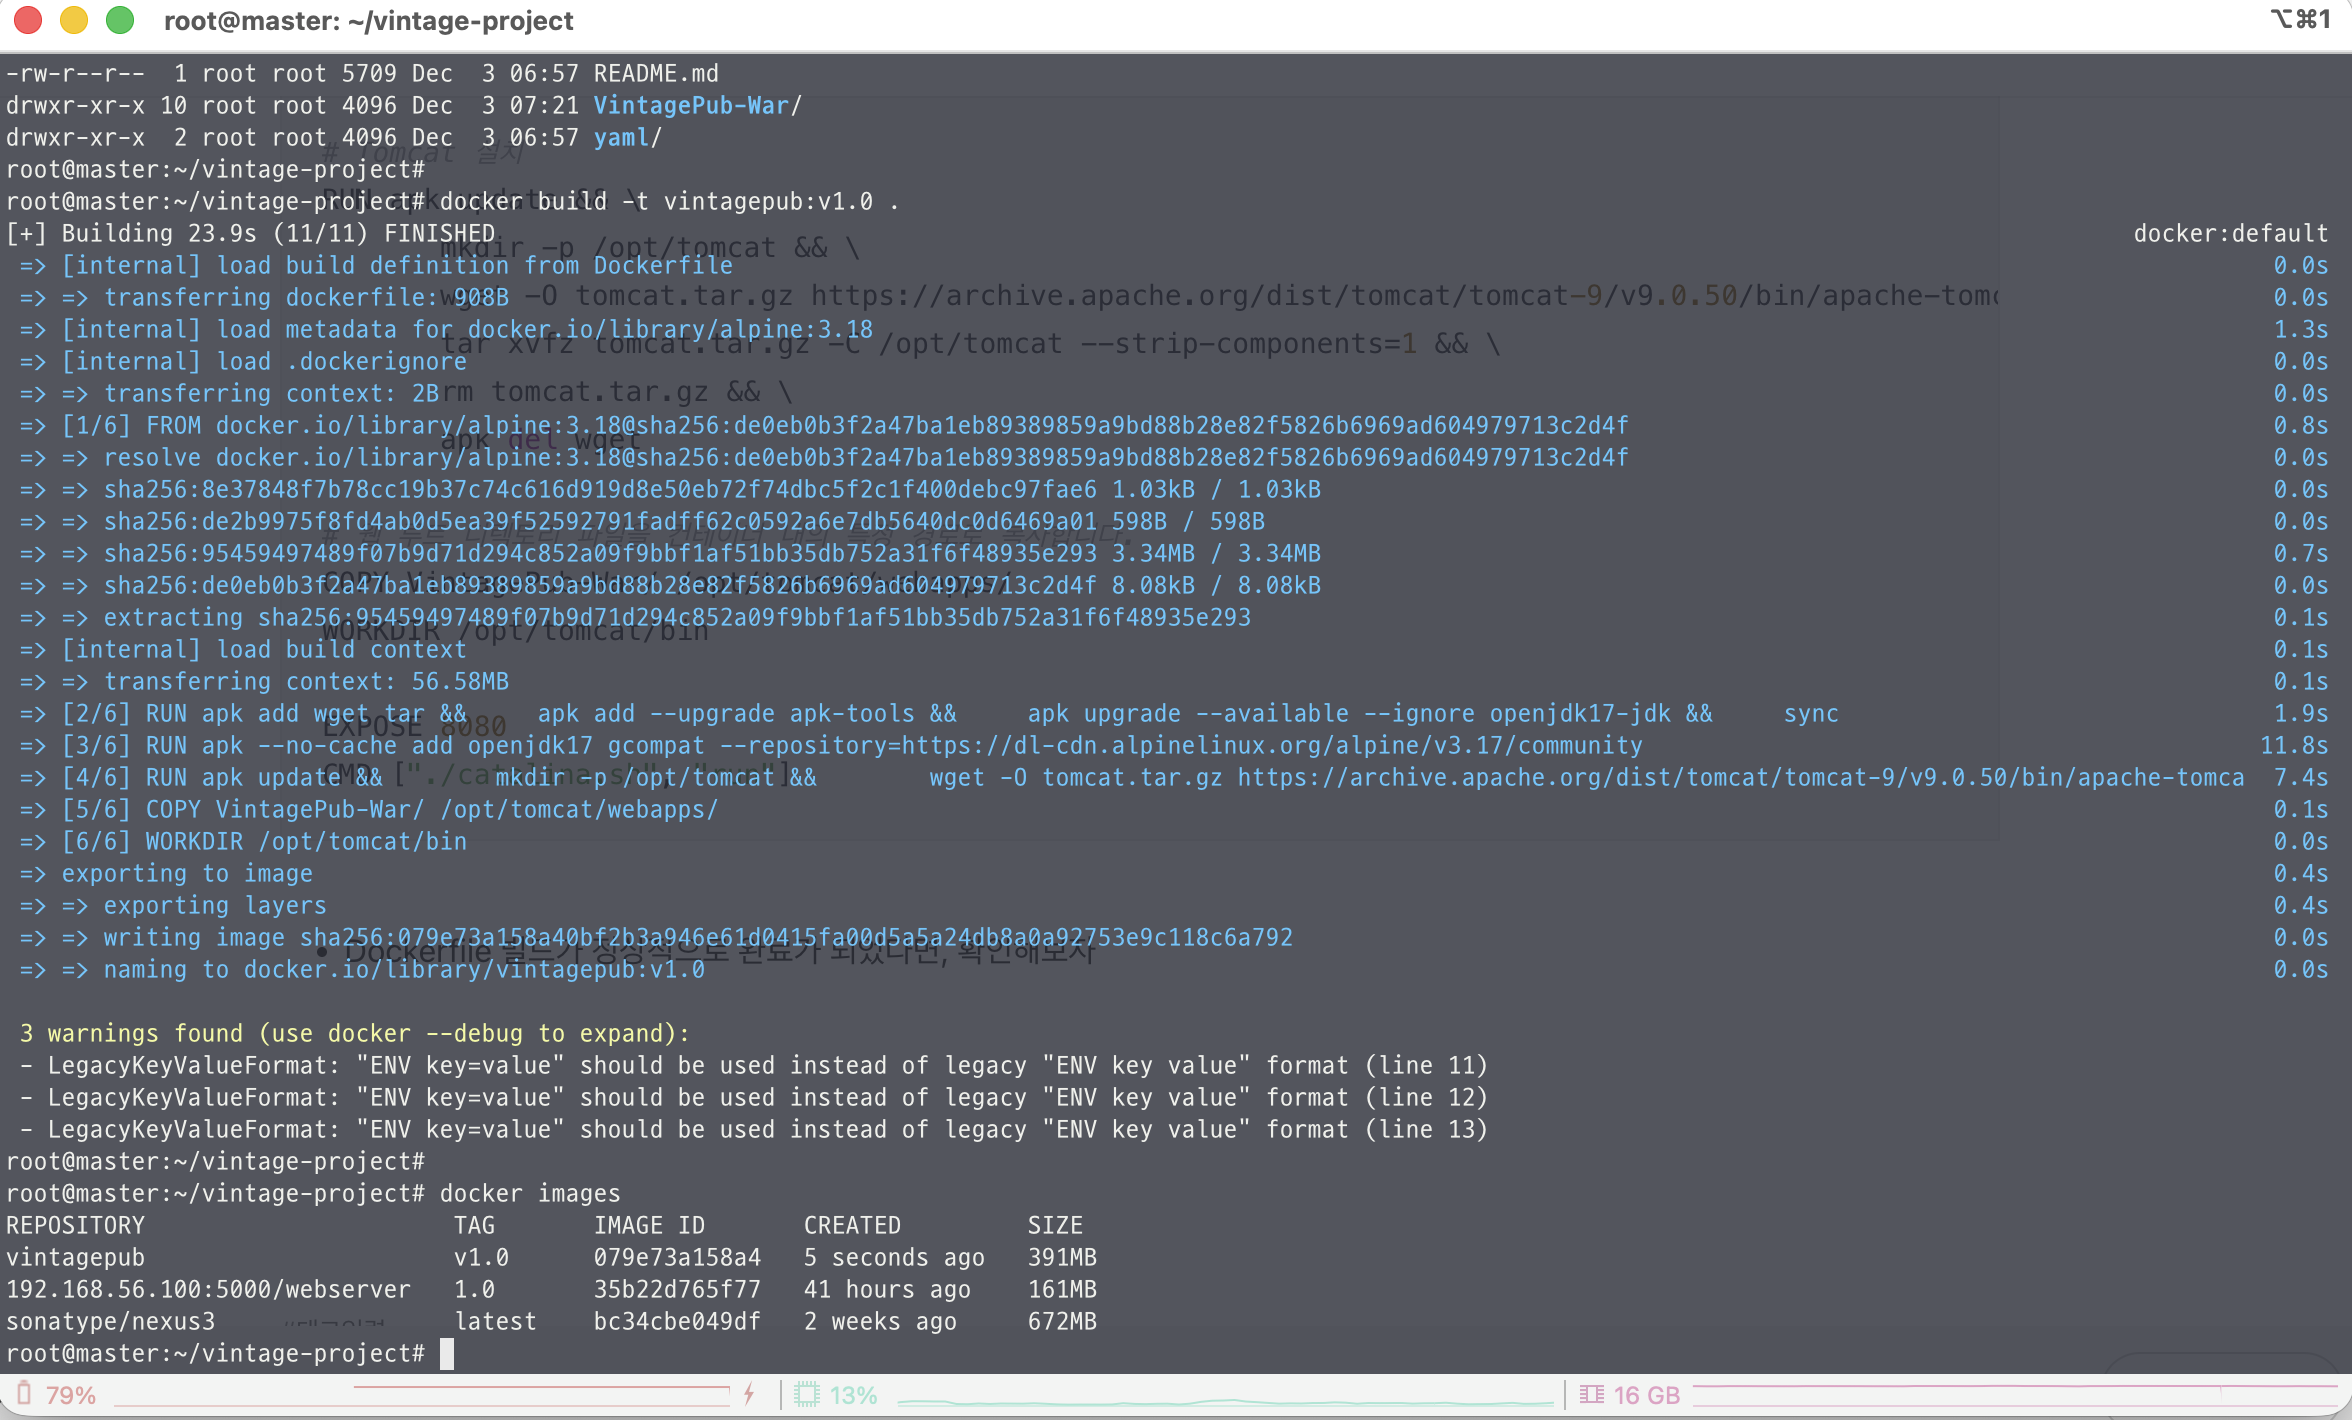Screen dimensions: 2352x1420
Task: Click the 13% CPU usage label
Action: click(x=853, y=1395)
